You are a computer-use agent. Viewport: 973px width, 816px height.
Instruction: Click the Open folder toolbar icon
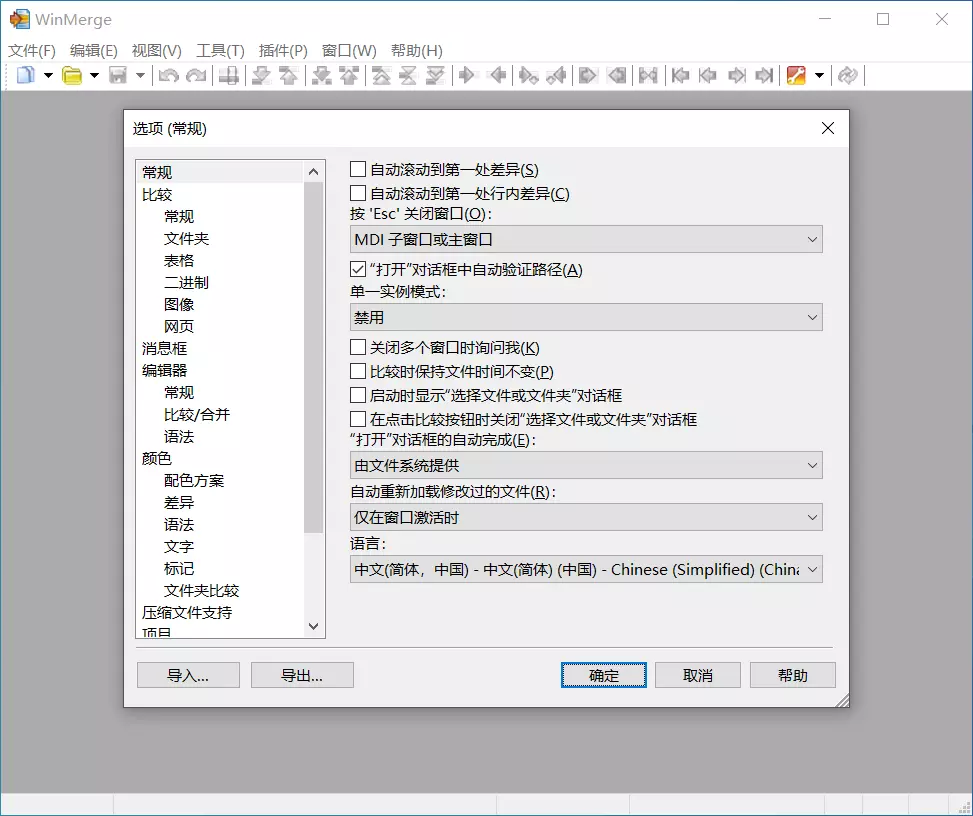72,75
